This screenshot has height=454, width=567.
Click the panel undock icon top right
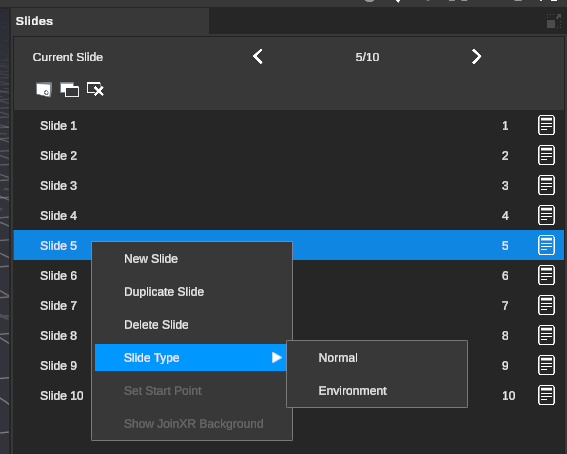tap(554, 21)
